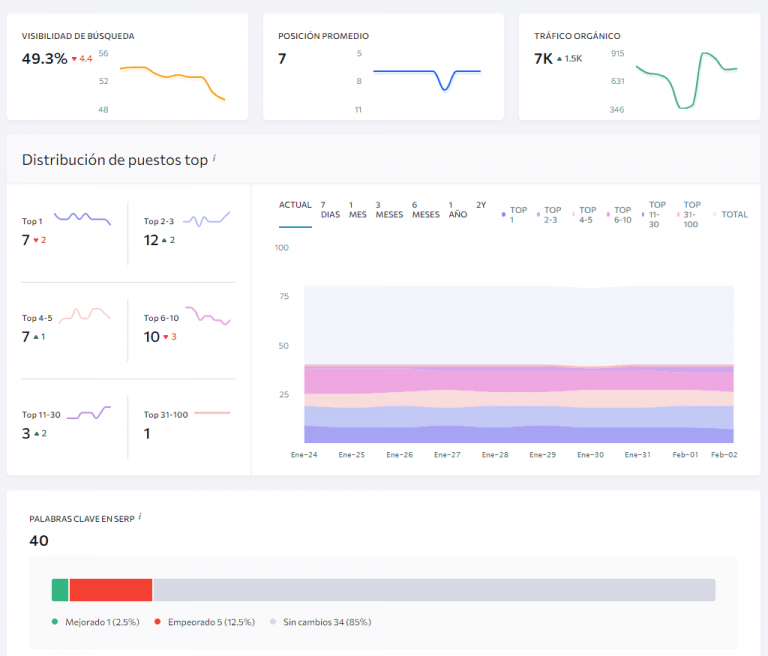This screenshot has height=656, width=768.
Task: Click the red Empeorado segment of the bar
Action: 111,590
